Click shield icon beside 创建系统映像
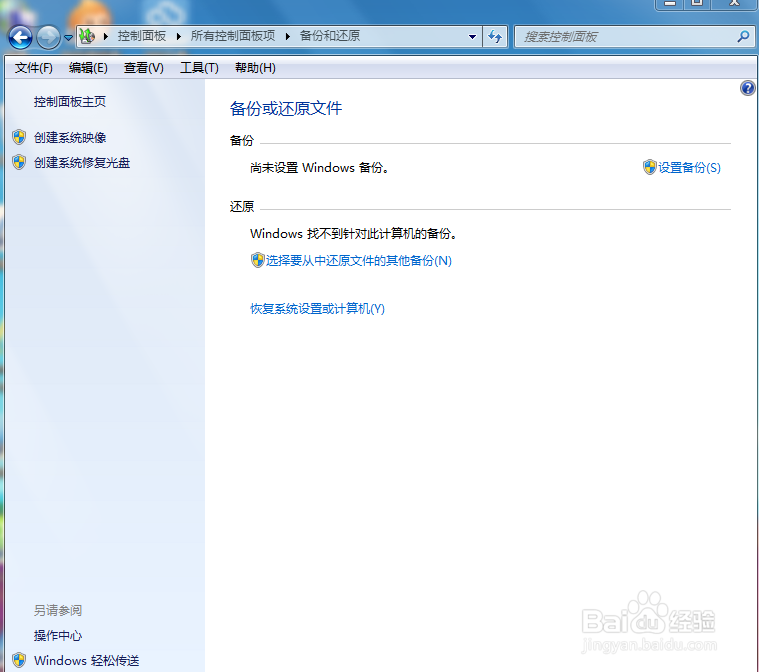 pos(19,137)
